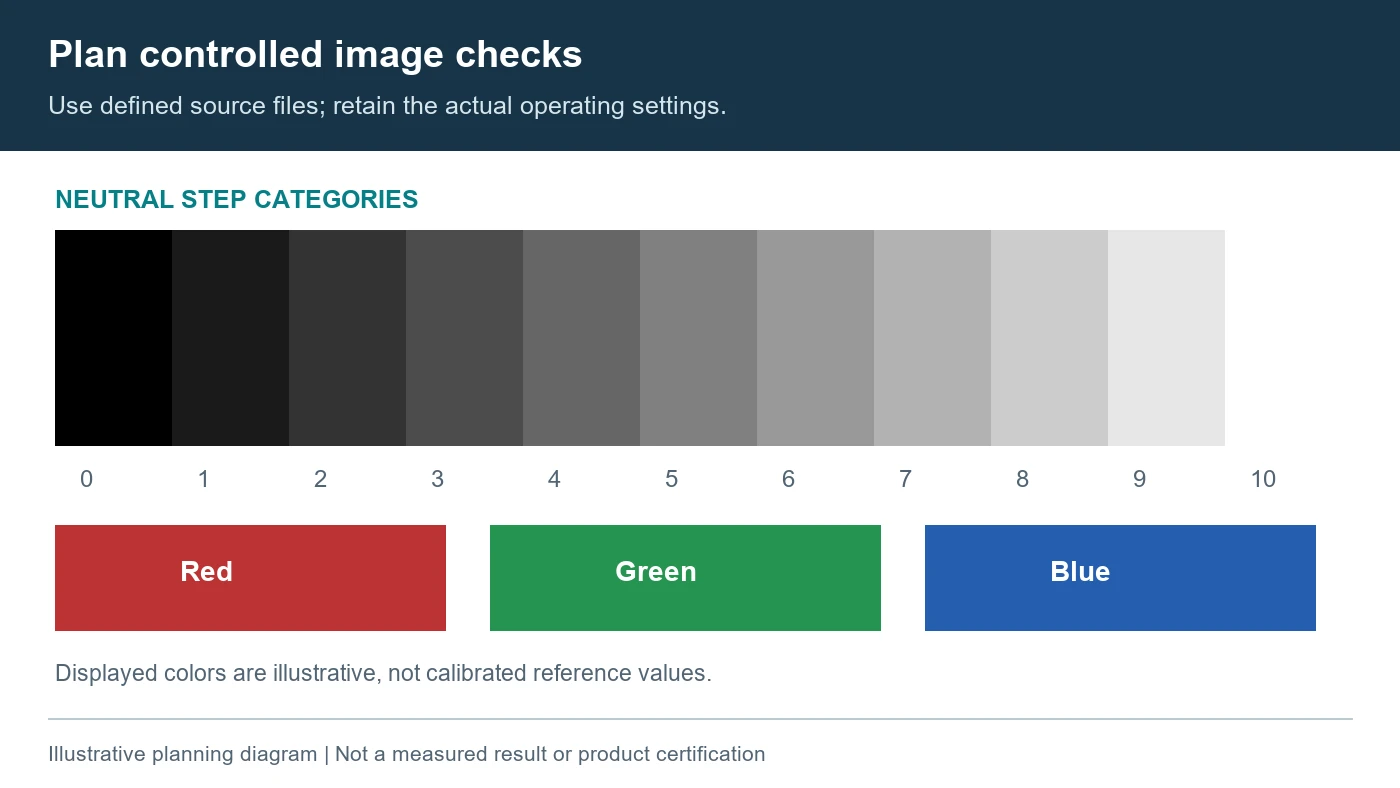This screenshot has width=1400, height=788.
Task: Choose the light gray swatch above label 7
Action: [x=932, y=338]
